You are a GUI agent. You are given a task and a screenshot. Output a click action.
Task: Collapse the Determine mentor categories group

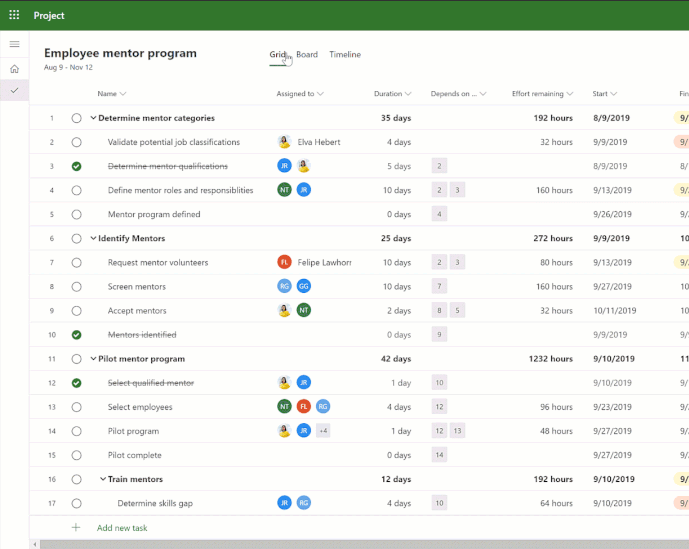tap(93, 118)
